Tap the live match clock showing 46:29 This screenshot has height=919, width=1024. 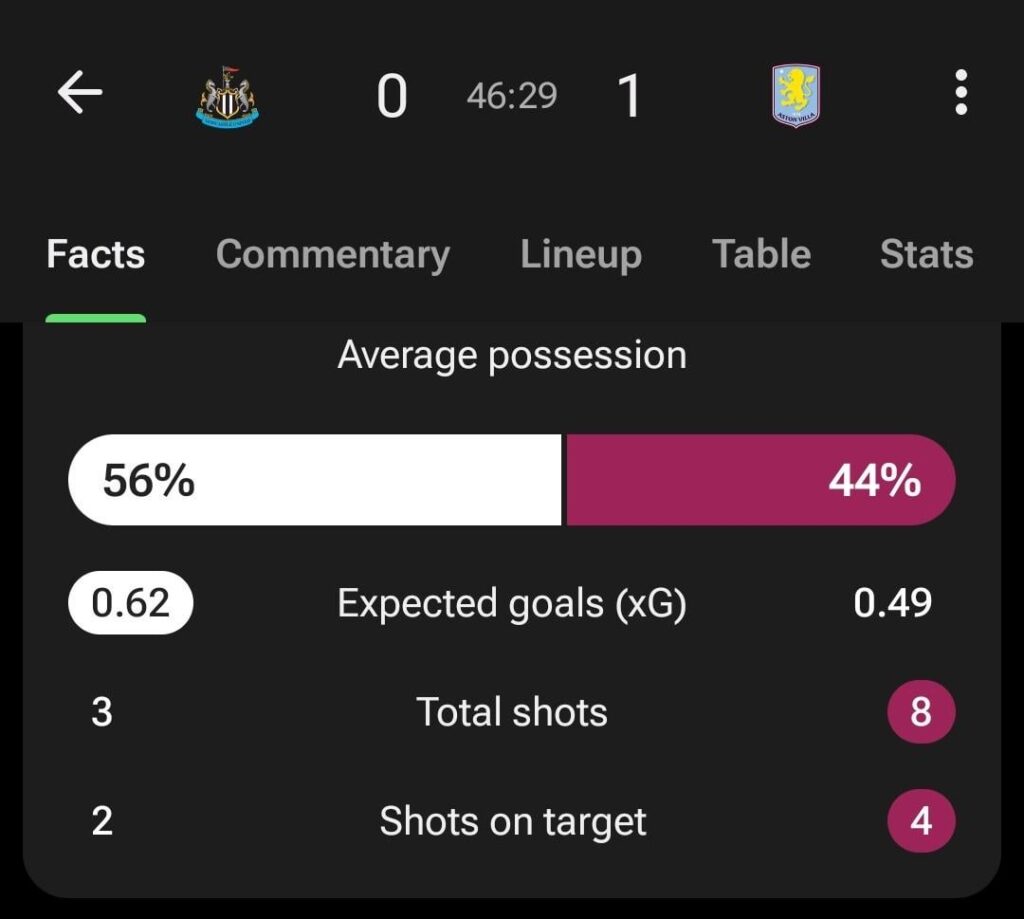[512, 95]
